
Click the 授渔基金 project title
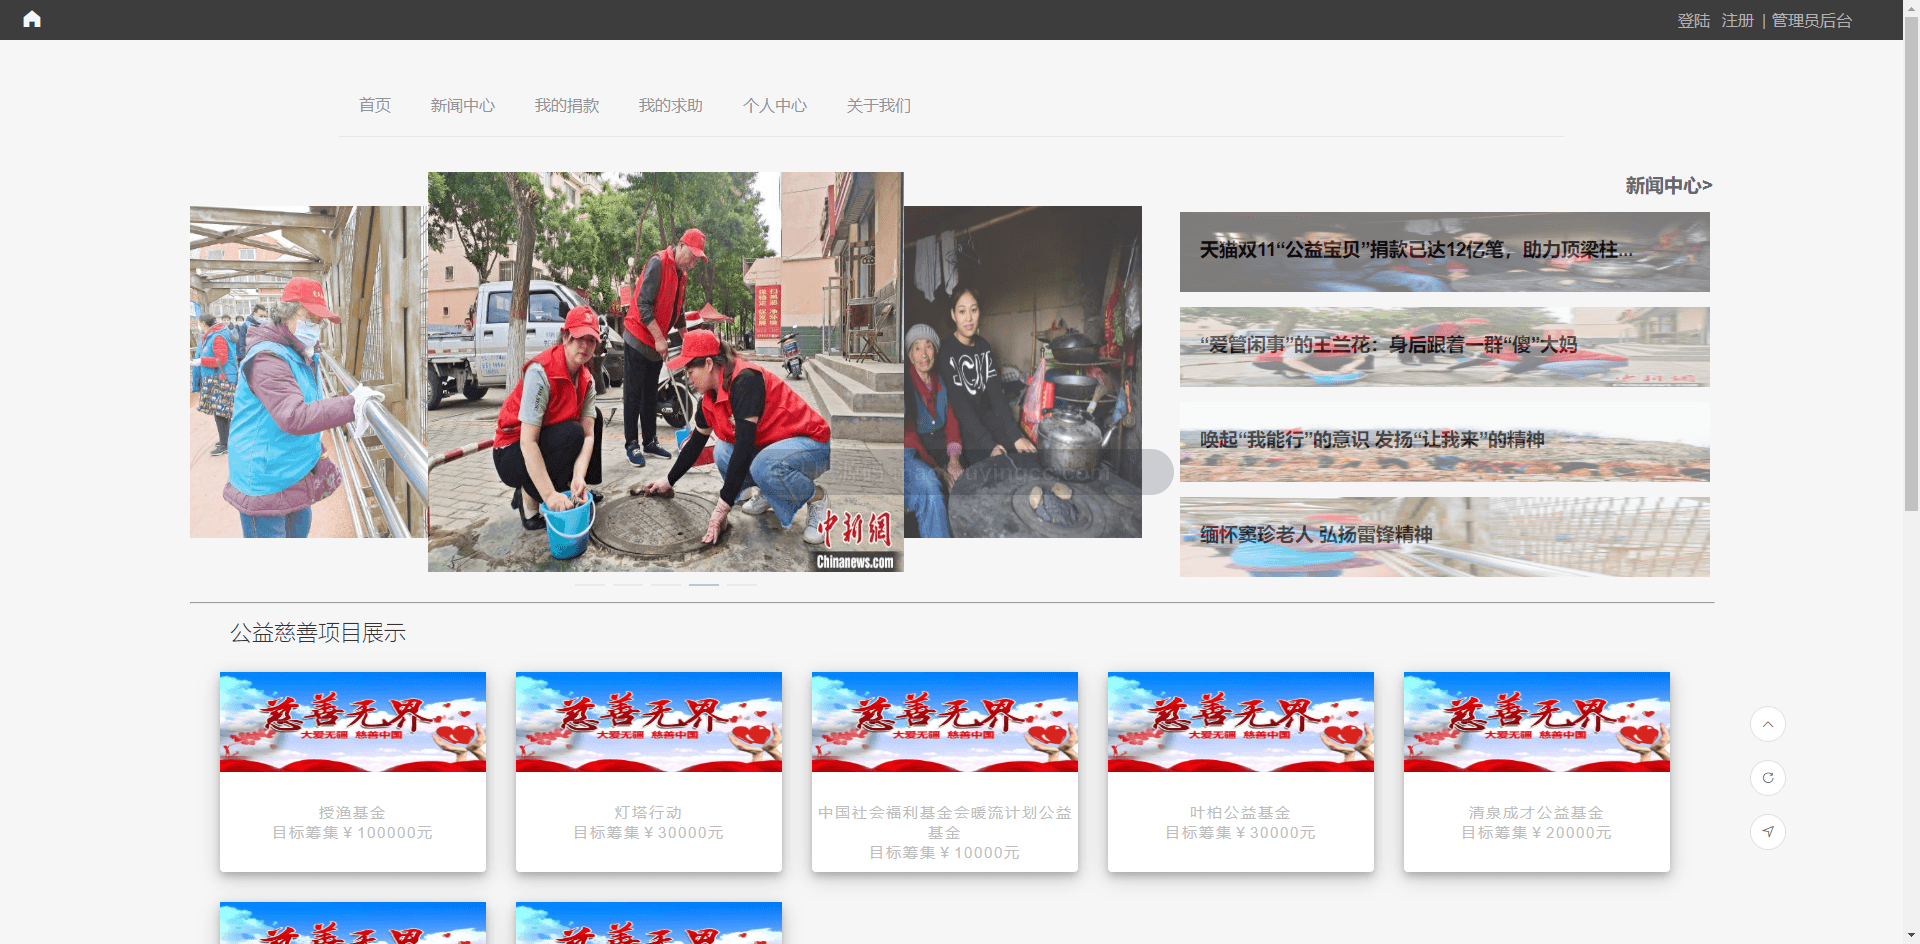[x=353, y=813]
